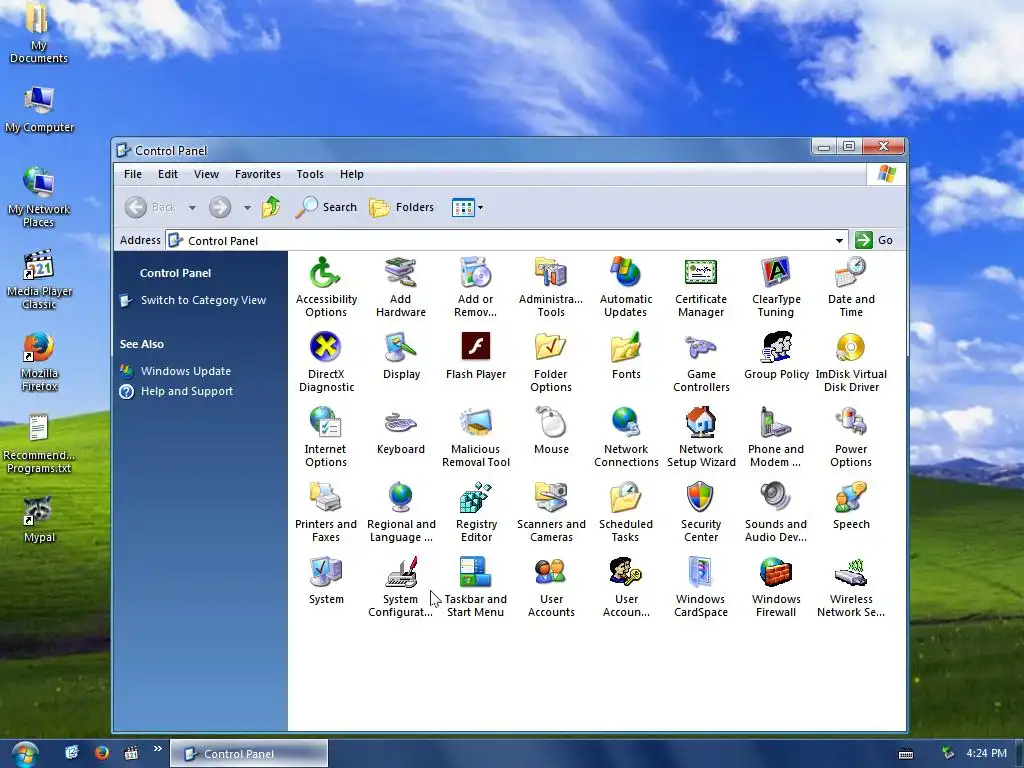Open Display properties
This screenshot has height=768, width=1024.
point(401,356)
